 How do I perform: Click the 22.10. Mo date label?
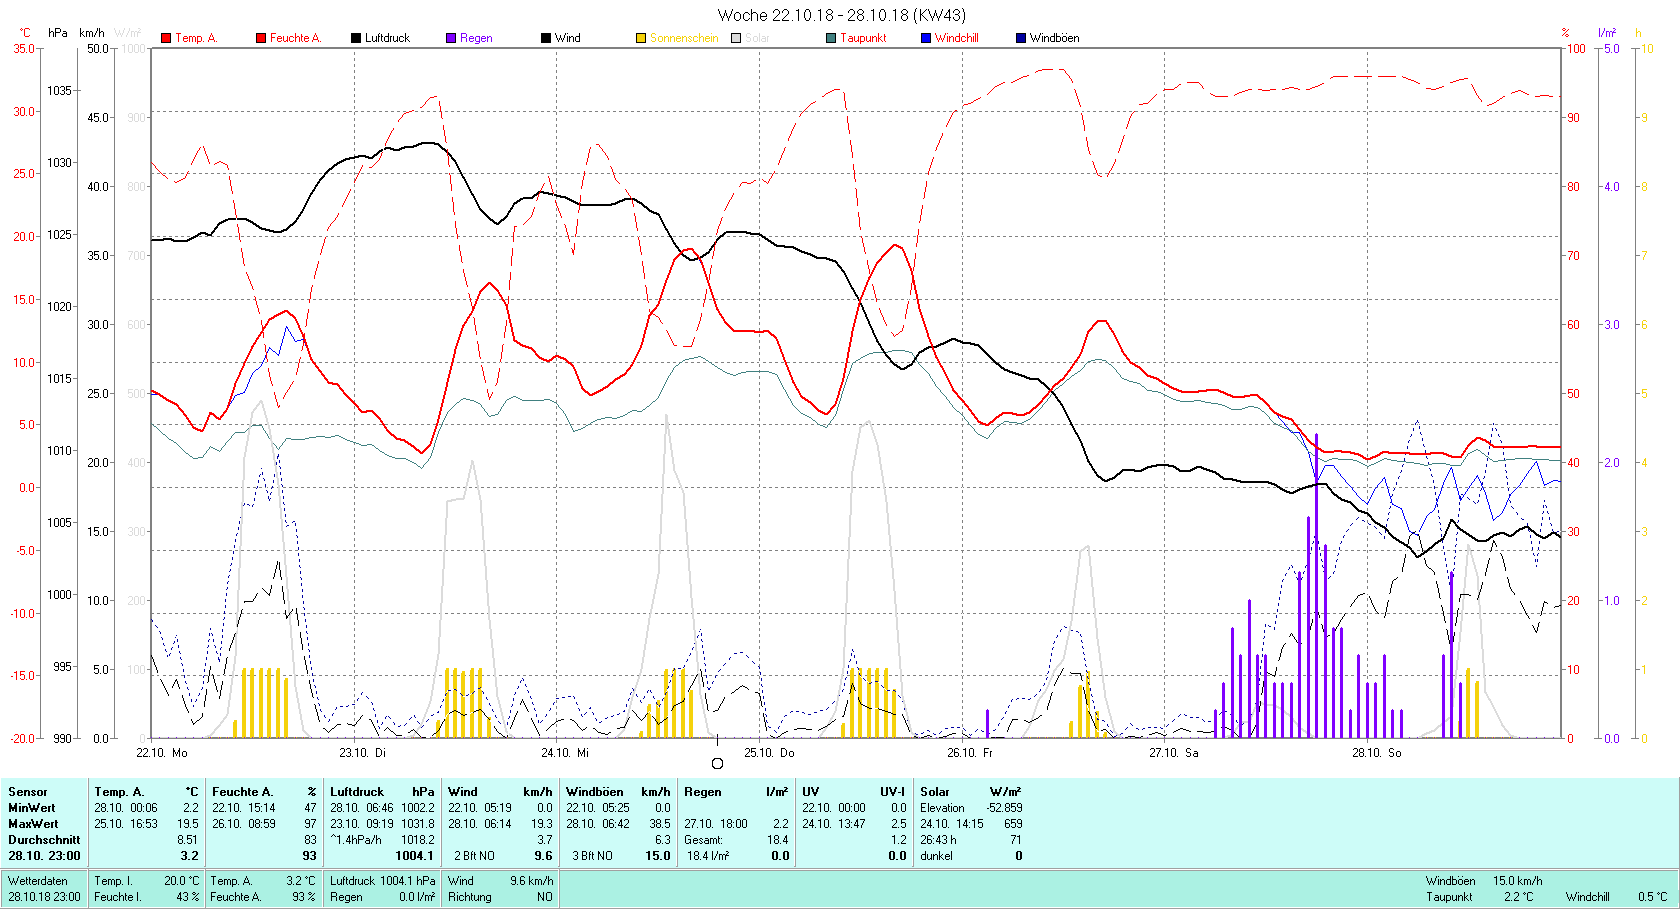(x=162, y=753)
